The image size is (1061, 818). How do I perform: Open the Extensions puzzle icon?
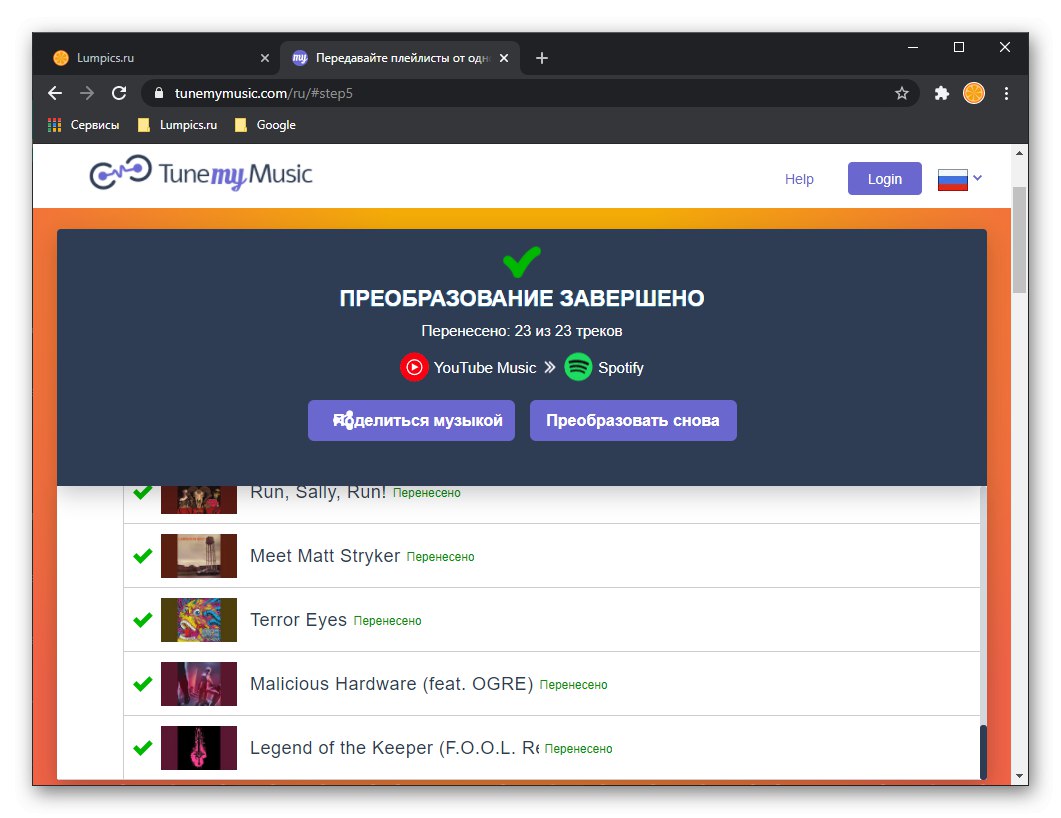(941, 93)
